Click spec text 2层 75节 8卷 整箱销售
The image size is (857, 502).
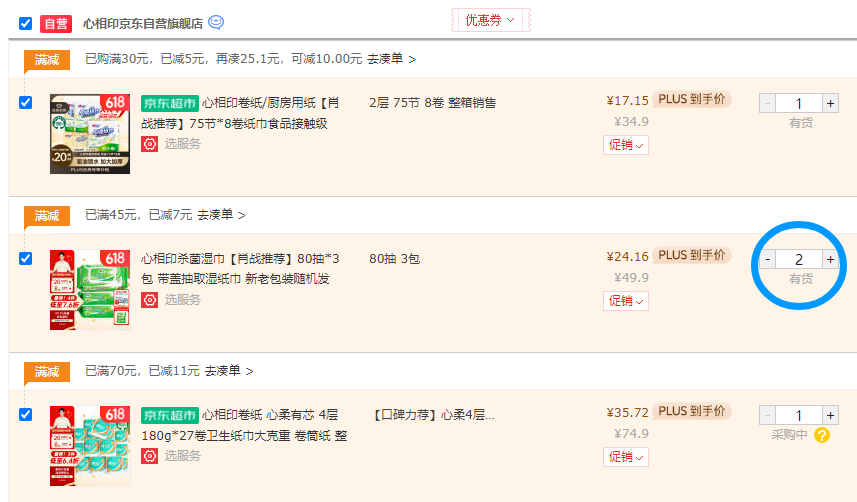click(432, 103)
